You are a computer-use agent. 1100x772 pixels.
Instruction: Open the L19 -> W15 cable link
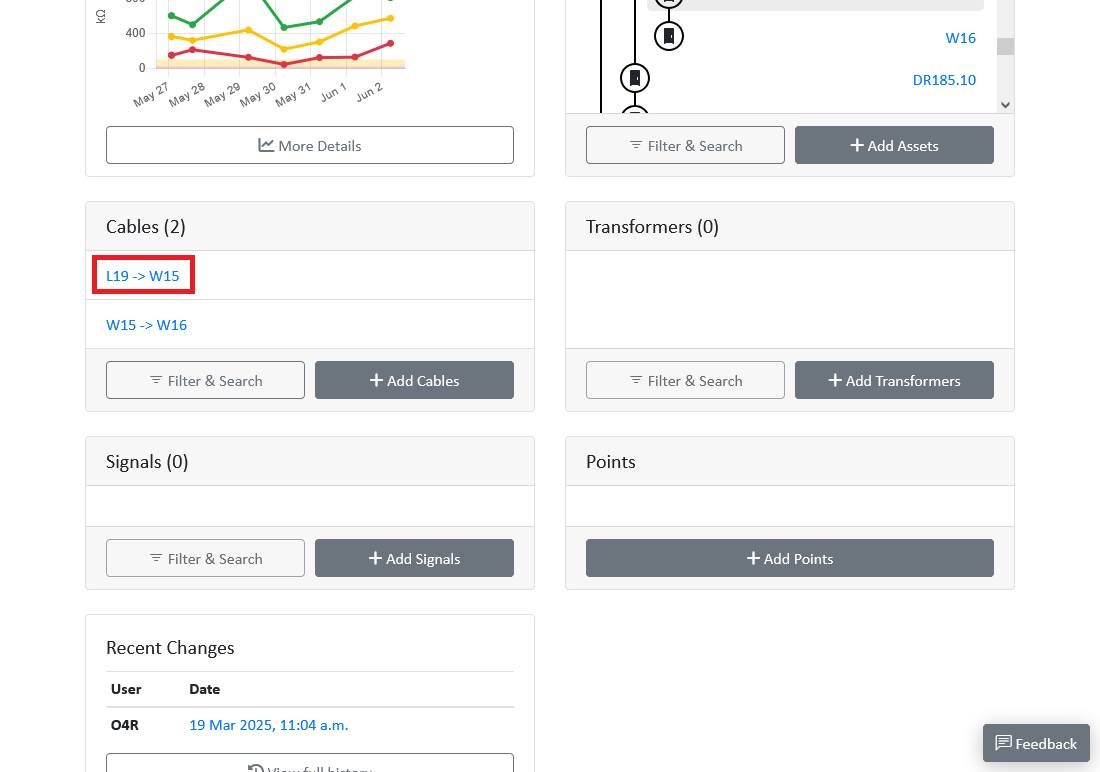pyautogui.click(x=142, y=276)
